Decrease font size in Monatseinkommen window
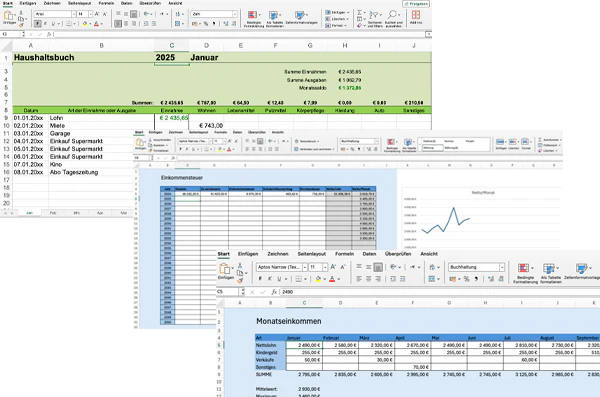Screen dimensions: 600x397 (342, 267)
